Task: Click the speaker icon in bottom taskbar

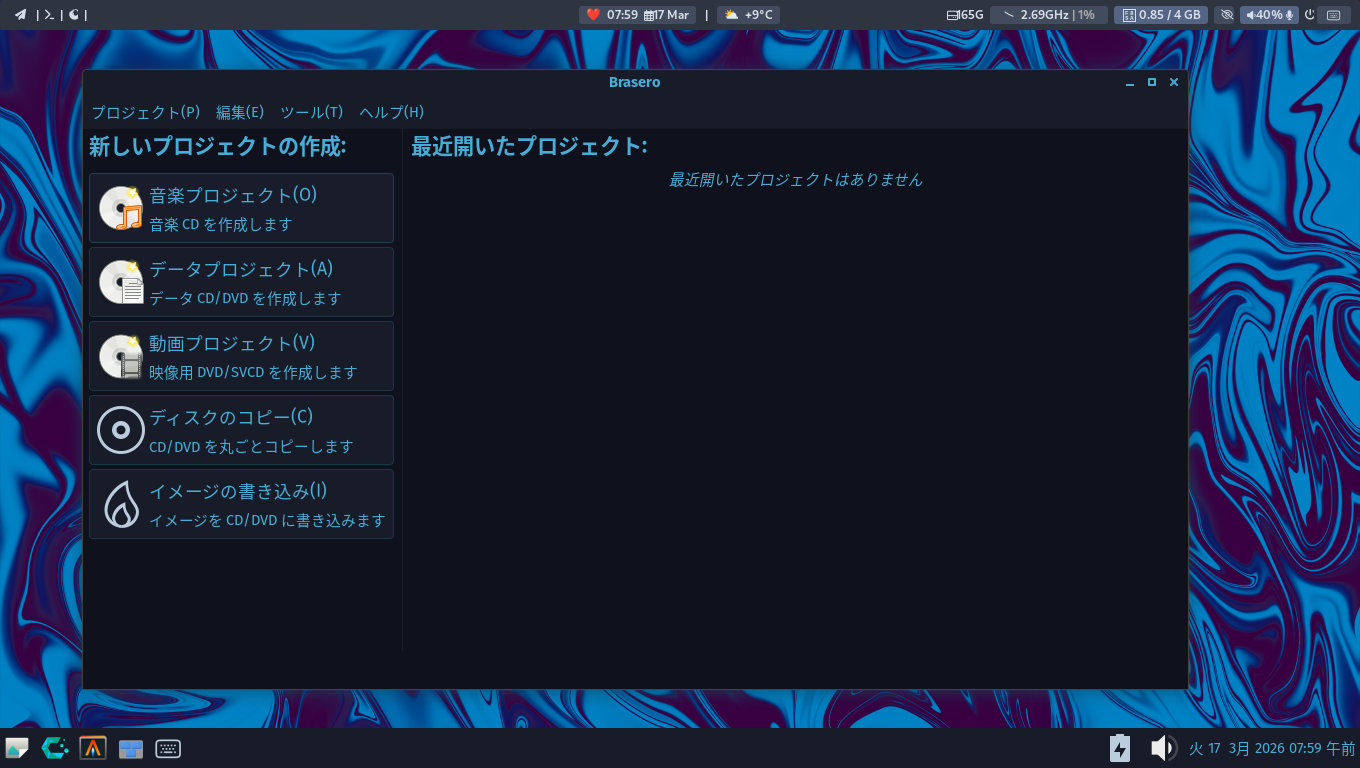Action: (1162, 748)
